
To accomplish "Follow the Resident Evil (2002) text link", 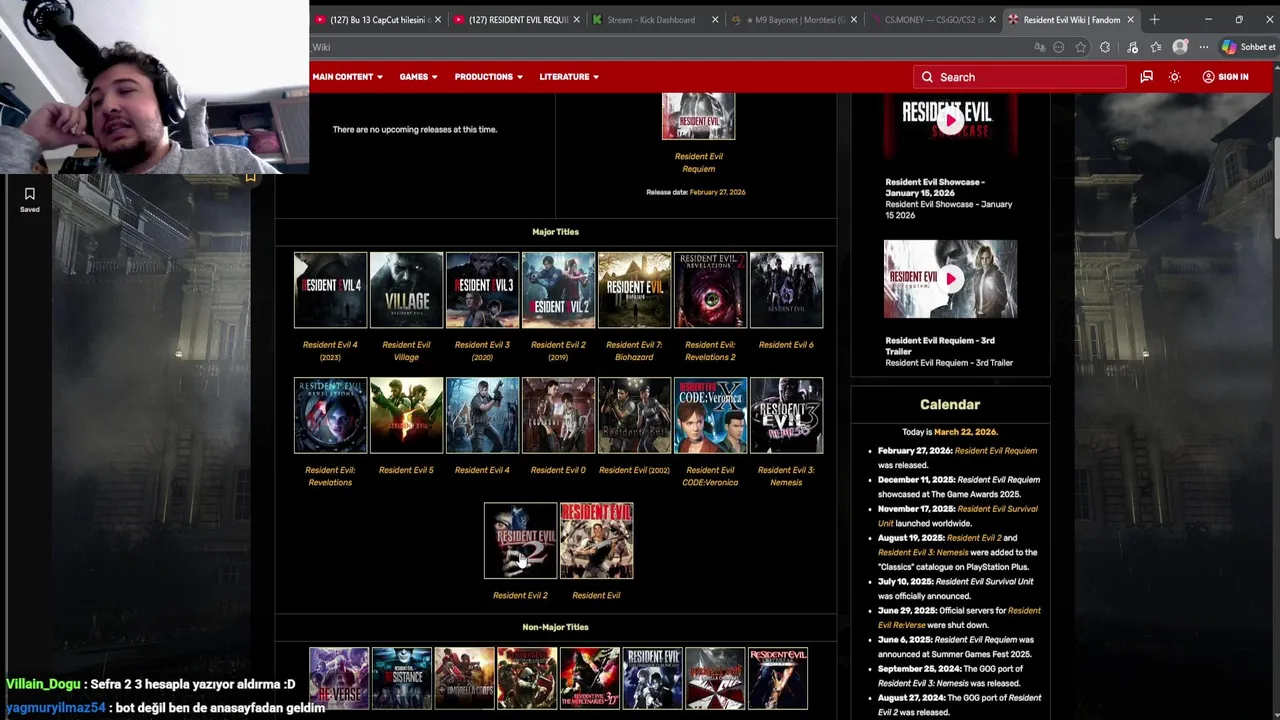I will pos(634,470).
